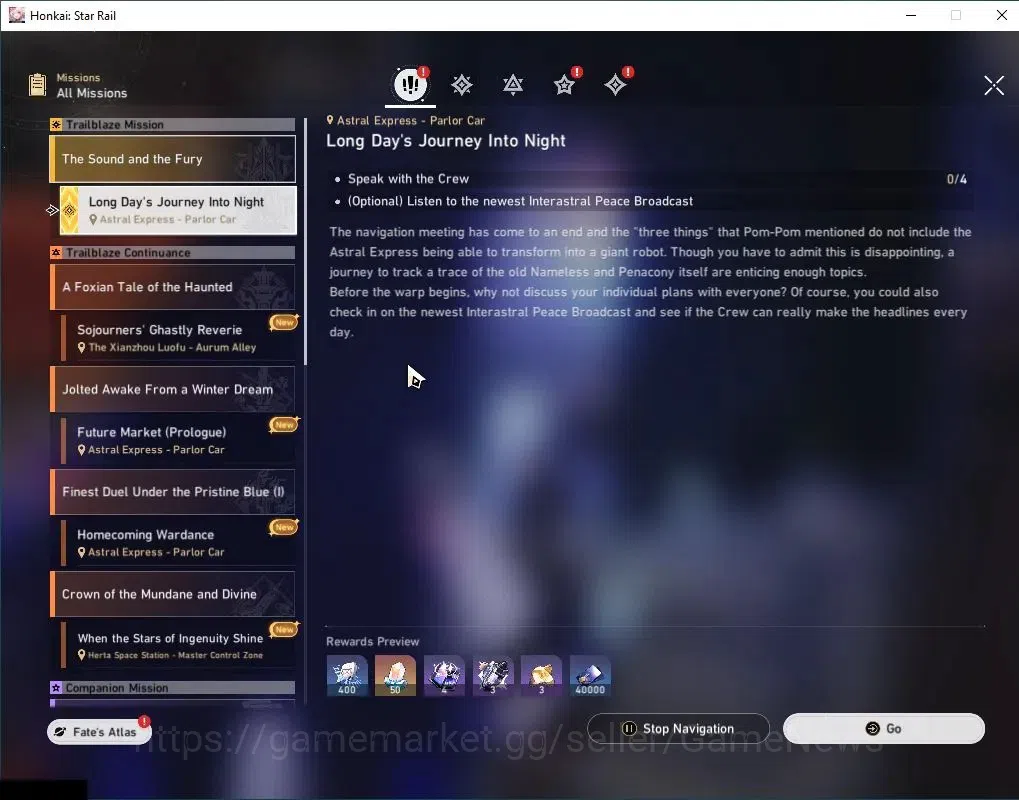Click the pin icon beside Herta Space Station
The height and width of the screenshot is (800, 1019).
coord(81,655)
